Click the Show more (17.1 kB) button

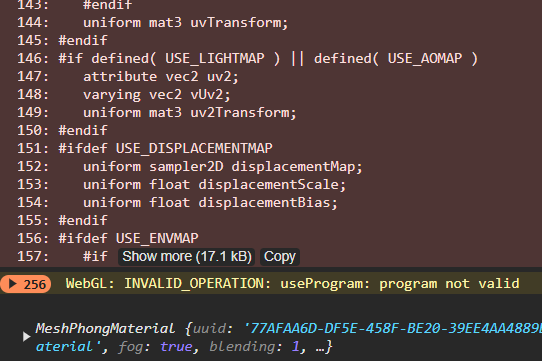[x=187, y=257]
